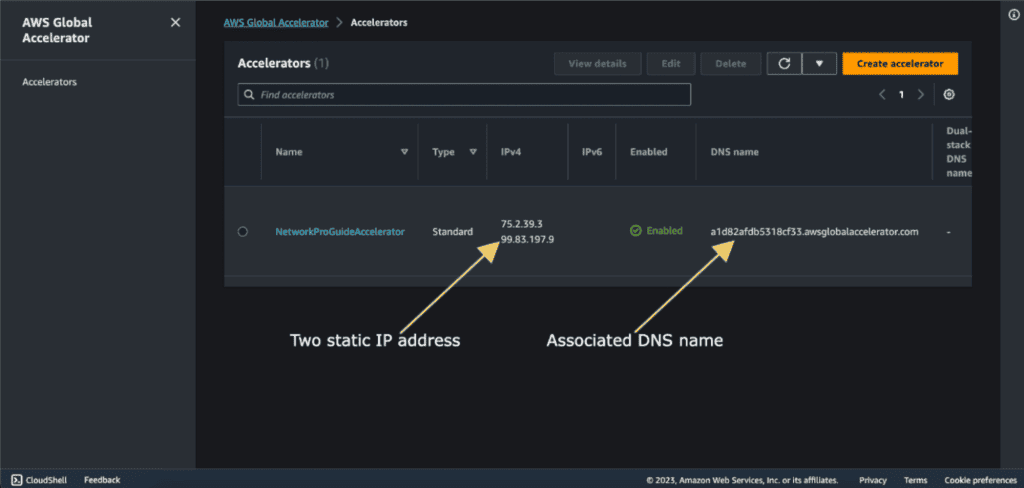Click Feedback in the footer
The image size is (1024, 488).
coord(102,480)
